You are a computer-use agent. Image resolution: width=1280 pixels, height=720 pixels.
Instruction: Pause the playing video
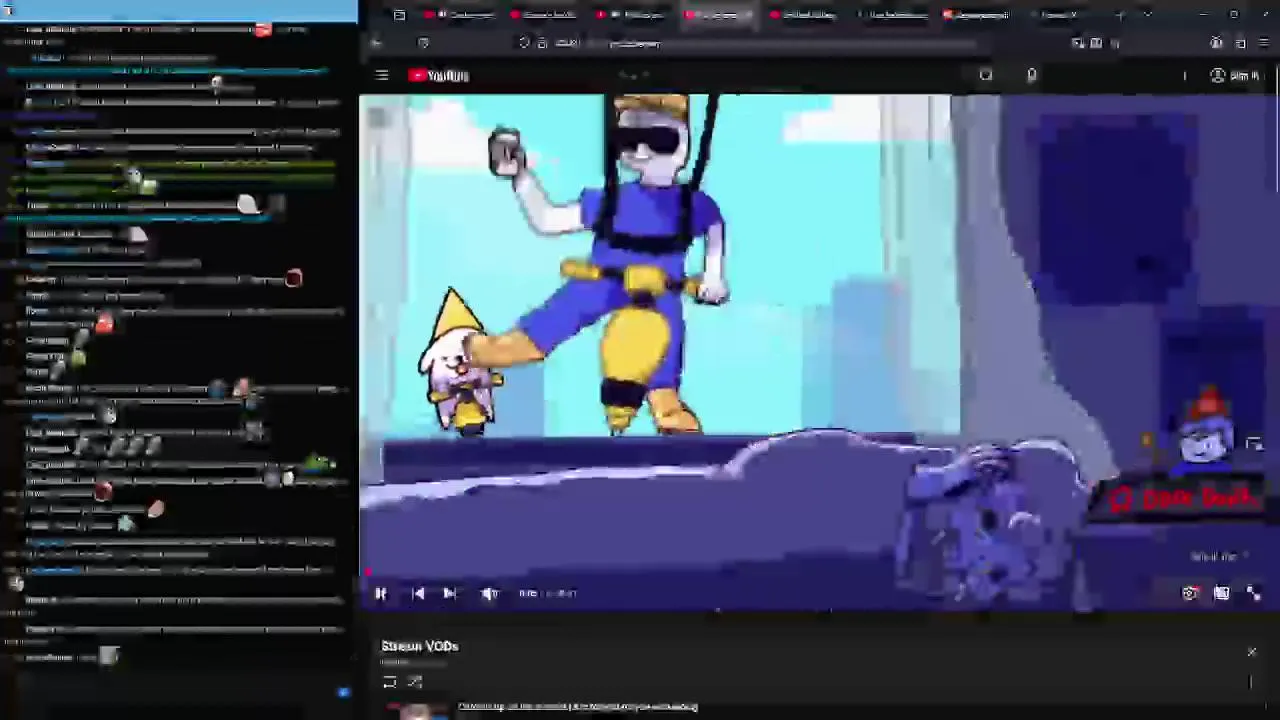(x=381, y=593)
